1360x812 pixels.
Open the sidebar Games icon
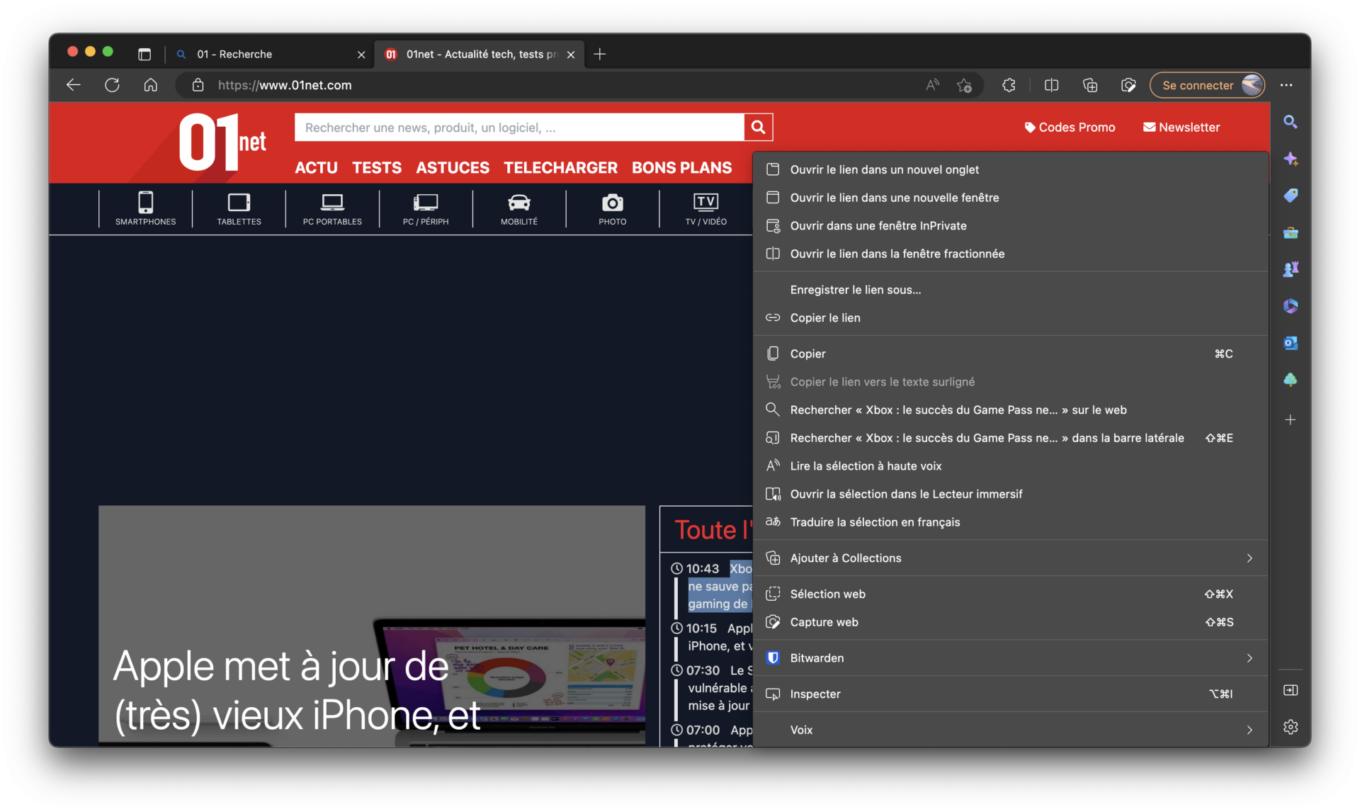(x=1290, y=269)
